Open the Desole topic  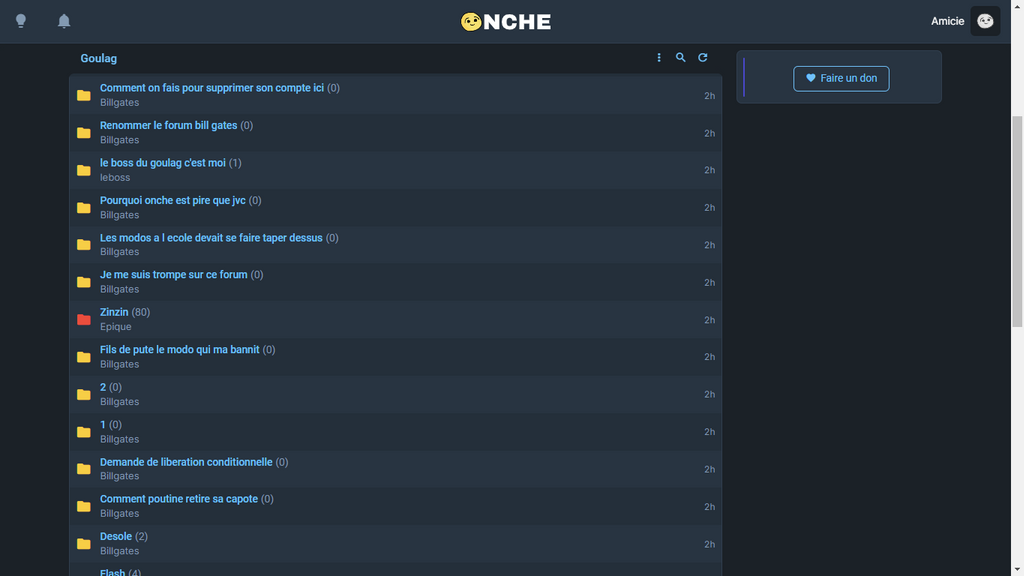click(116, 537)
